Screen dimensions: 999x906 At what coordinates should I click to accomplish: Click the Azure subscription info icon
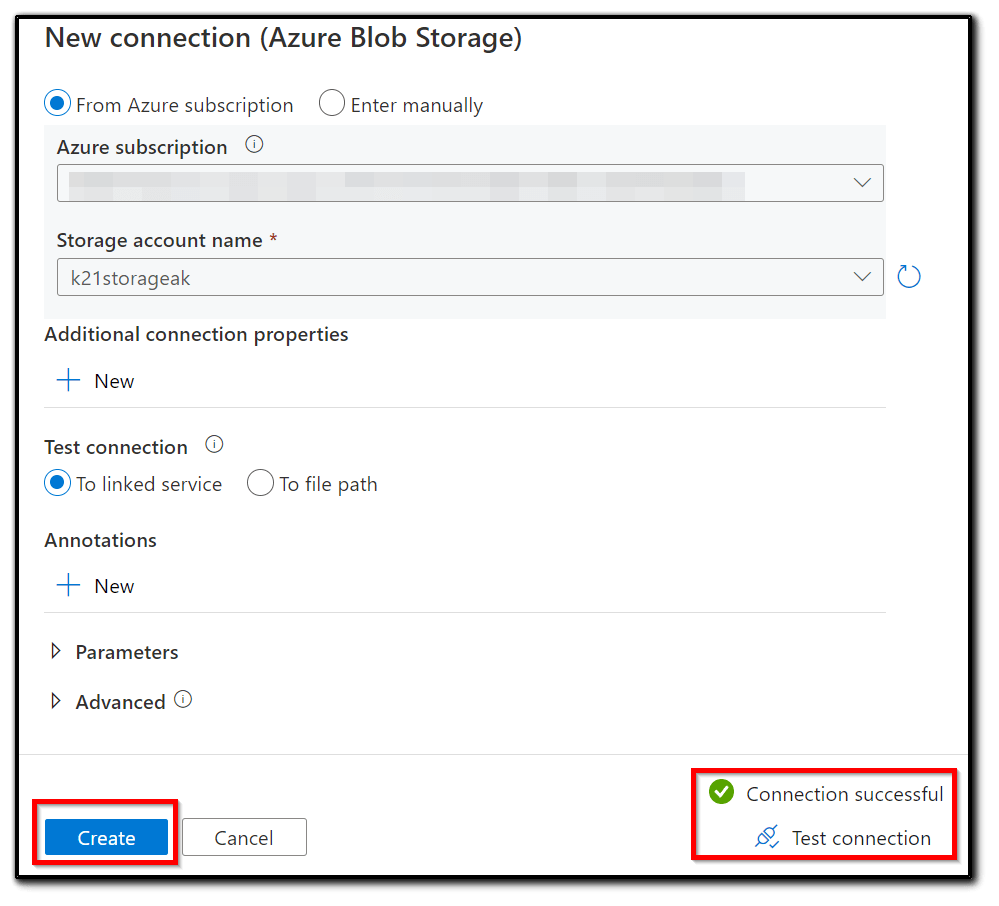(x=254, y=146)
